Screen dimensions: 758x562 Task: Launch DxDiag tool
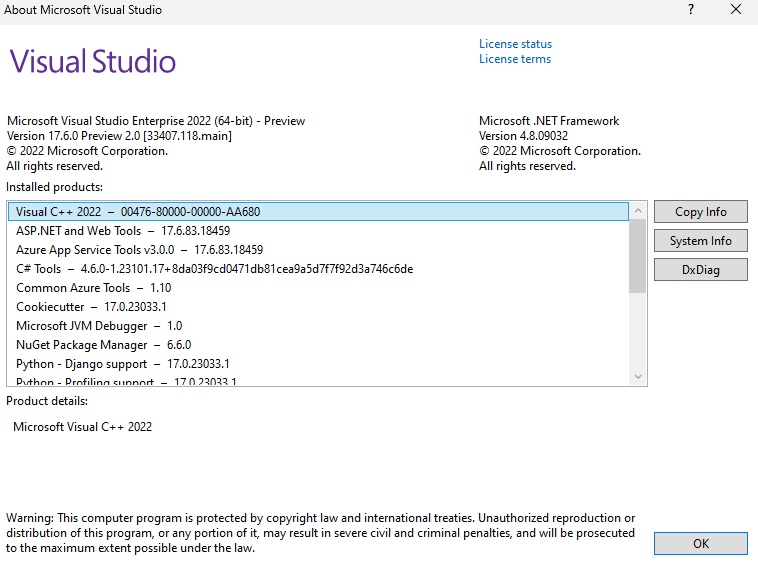pyautogui.click(x=700, y=270)
